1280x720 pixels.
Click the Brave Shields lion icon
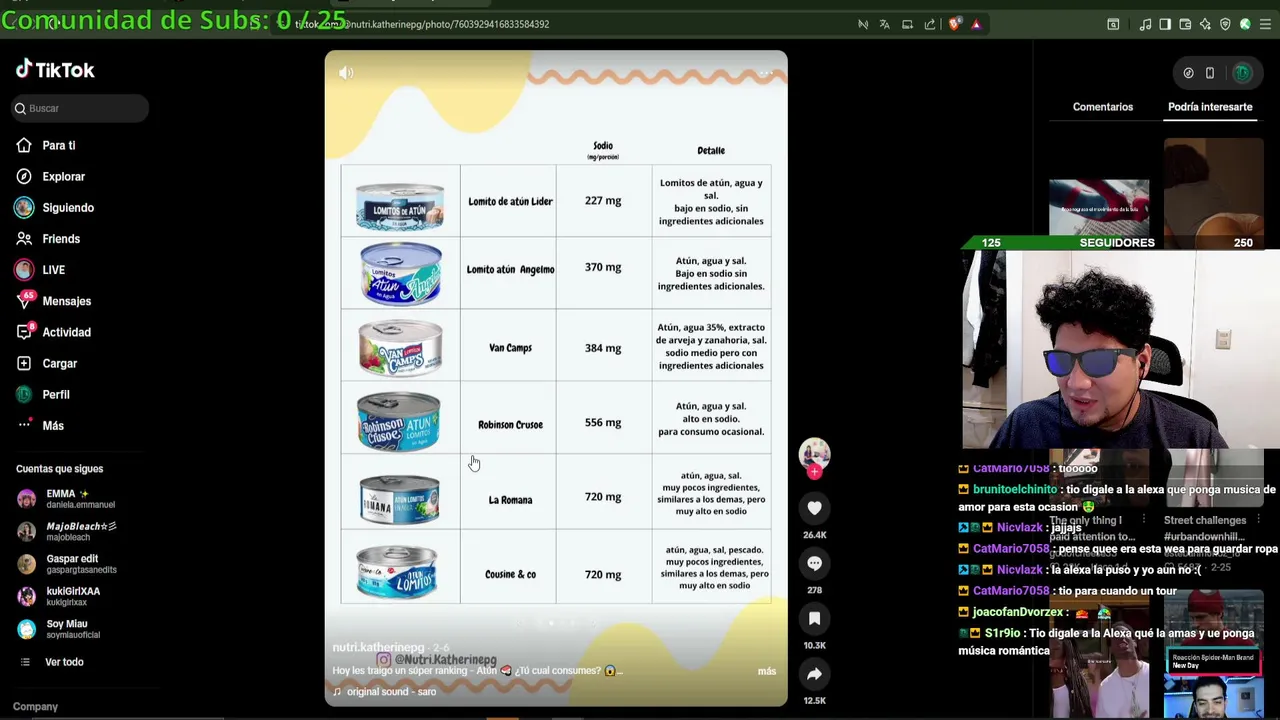pos(954,24)
